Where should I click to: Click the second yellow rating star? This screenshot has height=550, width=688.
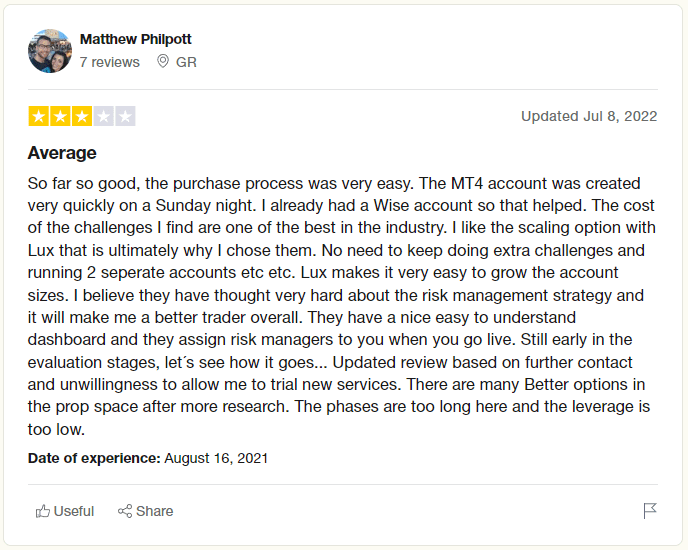tap(60, 116)
